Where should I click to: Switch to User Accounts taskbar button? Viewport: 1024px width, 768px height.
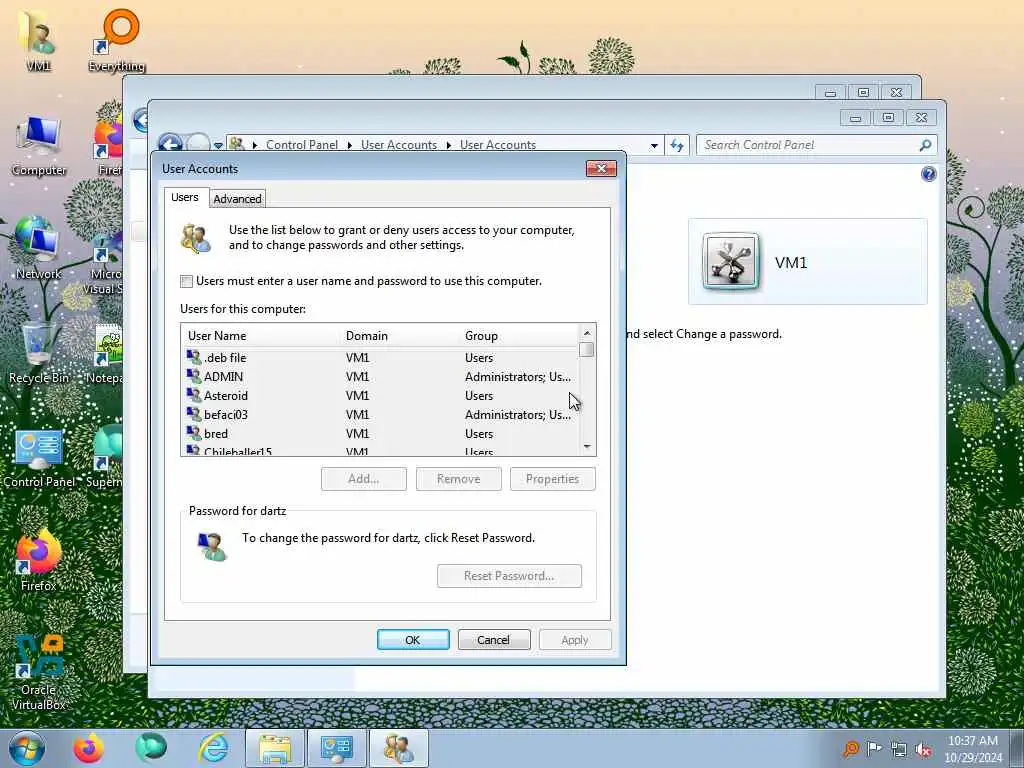click(x=398, y=748)
